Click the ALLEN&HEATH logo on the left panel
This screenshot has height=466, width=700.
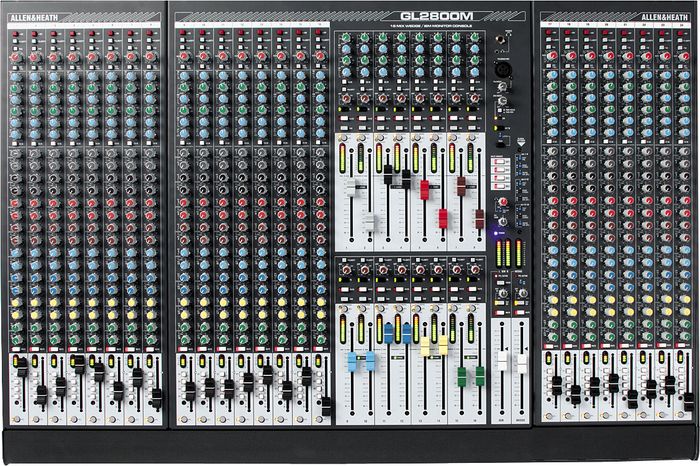pos(34,18)
